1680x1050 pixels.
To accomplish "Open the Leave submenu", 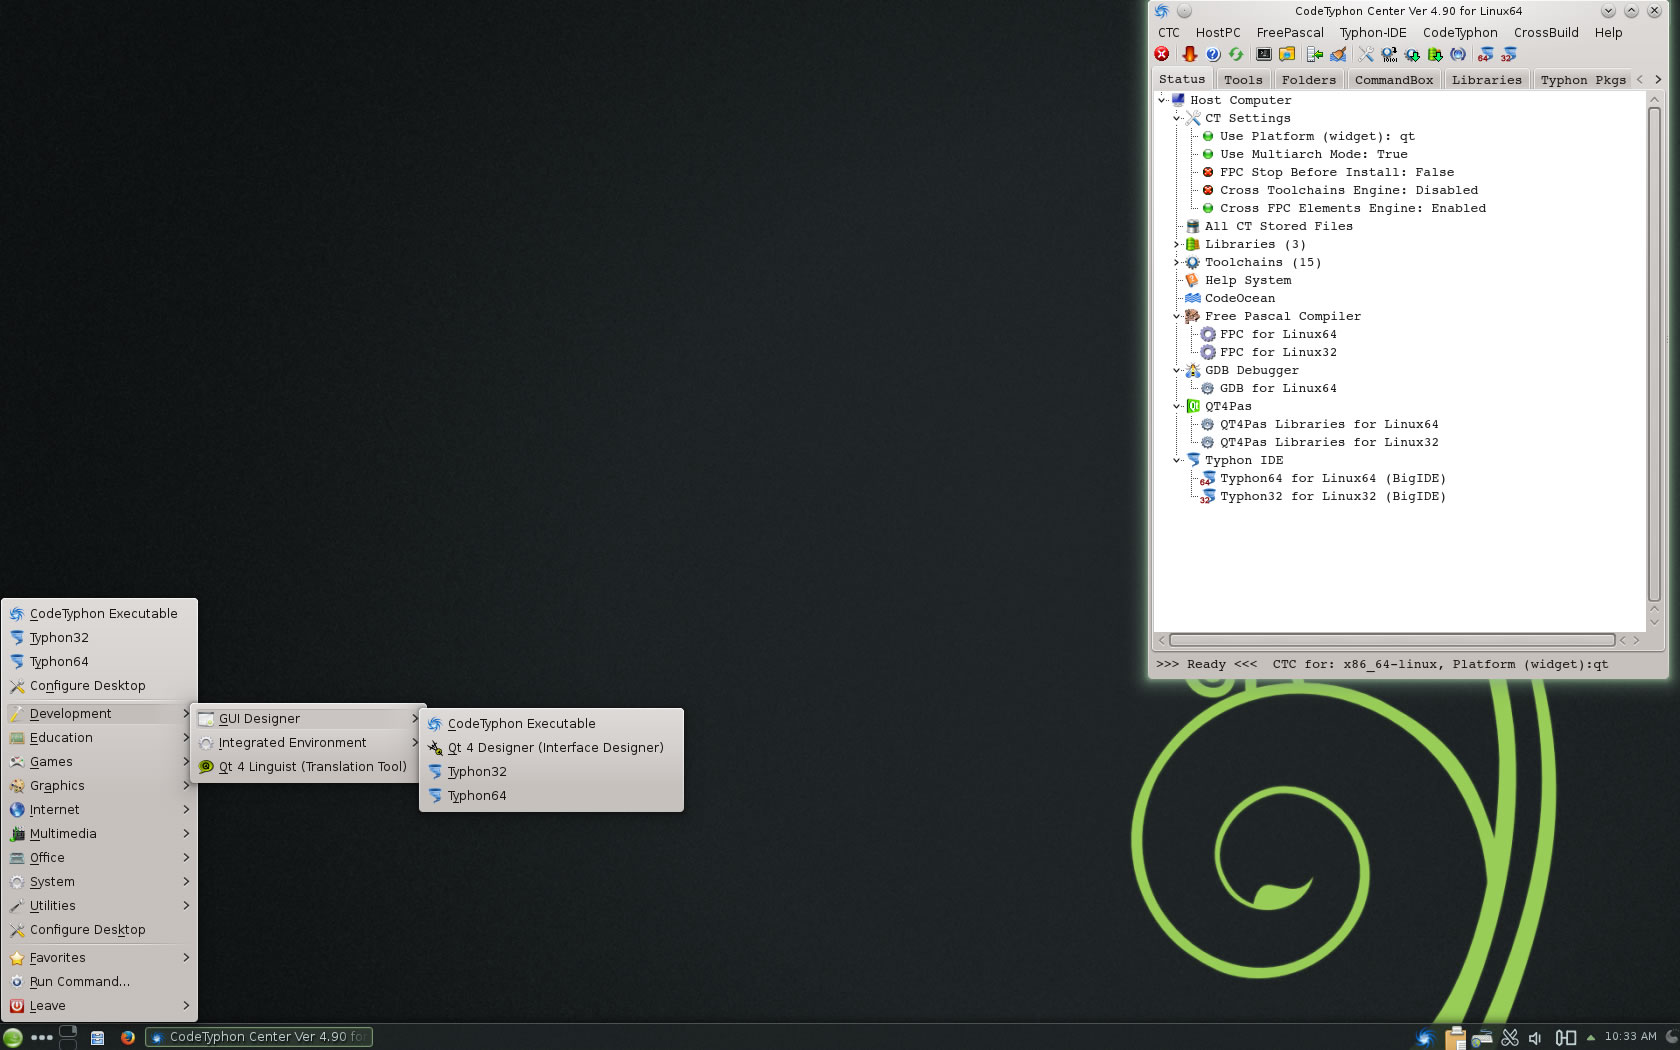I will tap(99, 1005).
